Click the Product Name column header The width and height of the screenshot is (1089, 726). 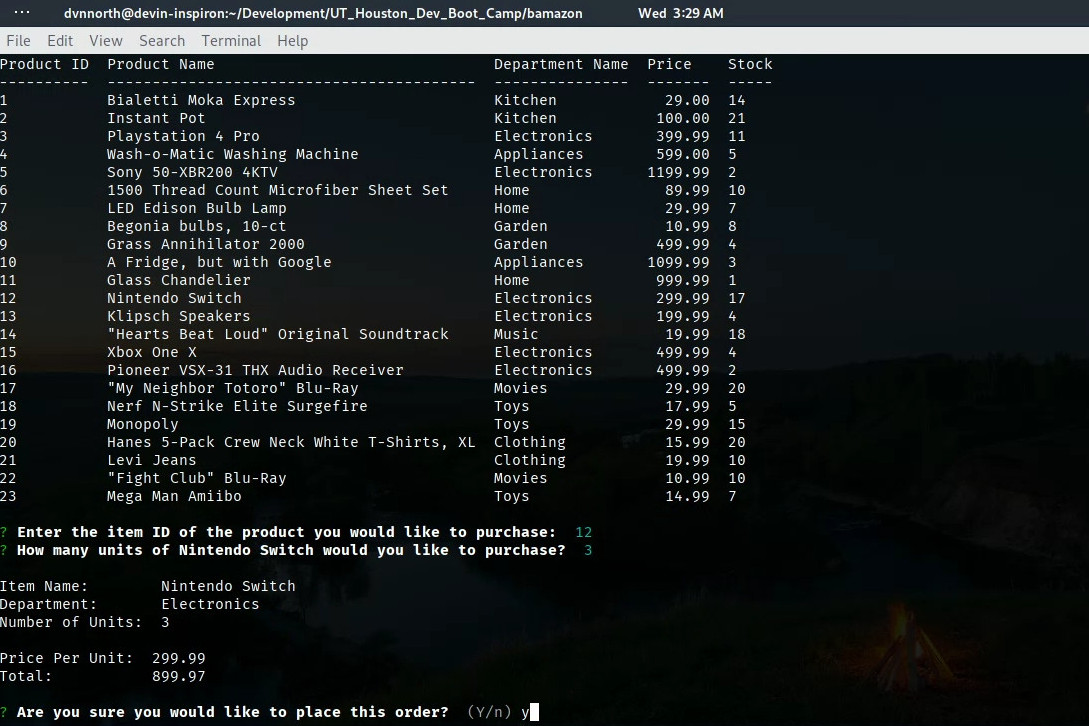click(x=161, y=64)
